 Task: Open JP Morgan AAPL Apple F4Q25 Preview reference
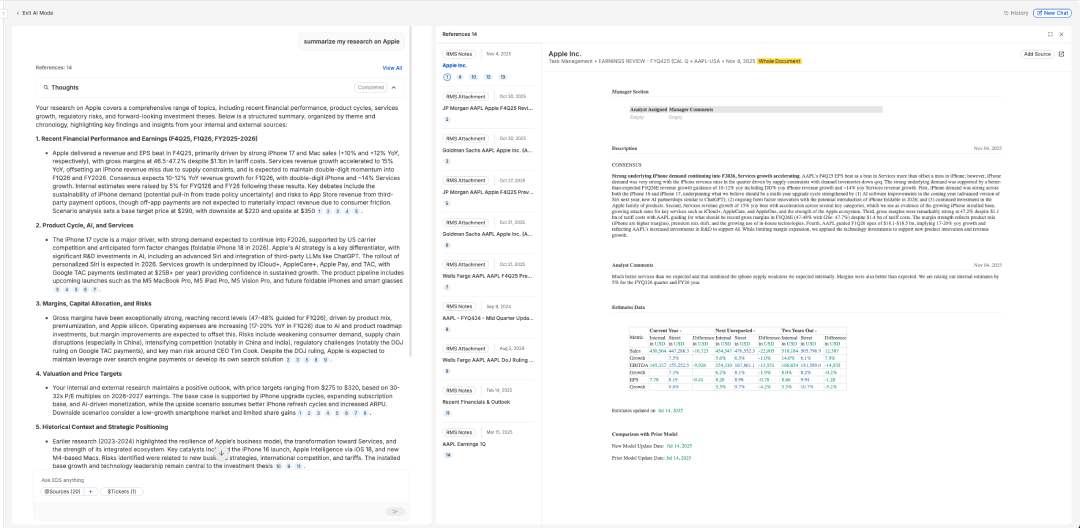[487, 192]
